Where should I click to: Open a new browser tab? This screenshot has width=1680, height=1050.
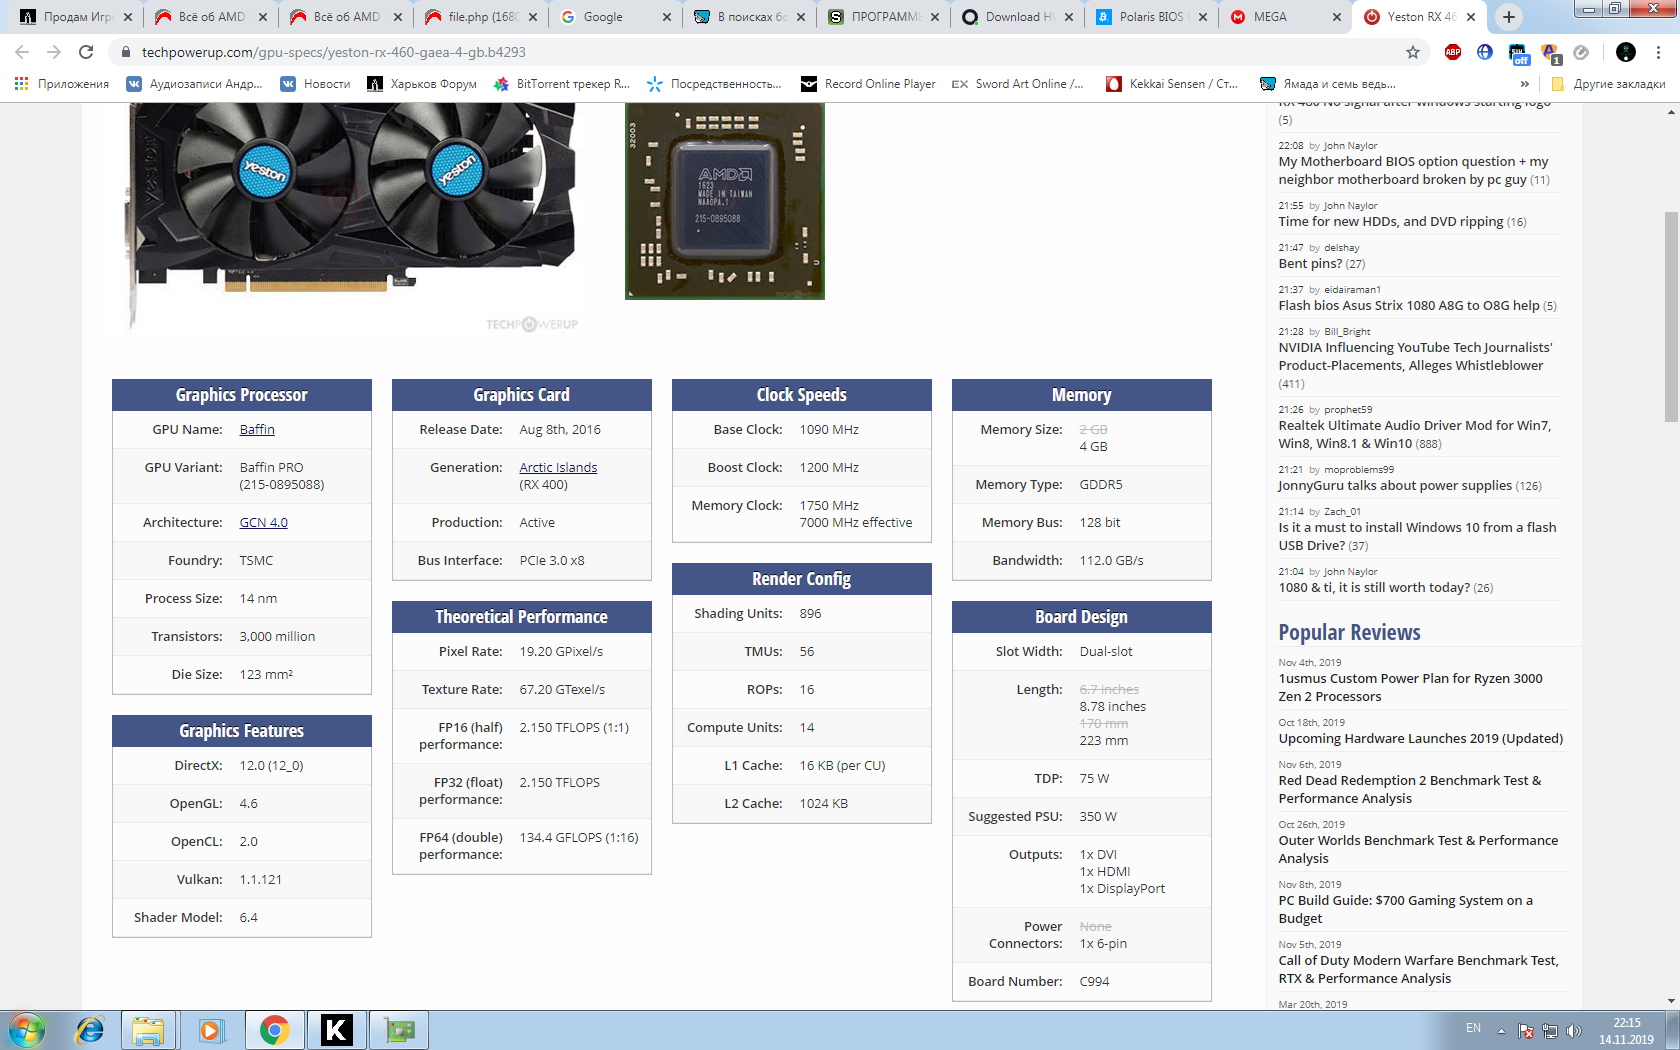coord(1509,16)
